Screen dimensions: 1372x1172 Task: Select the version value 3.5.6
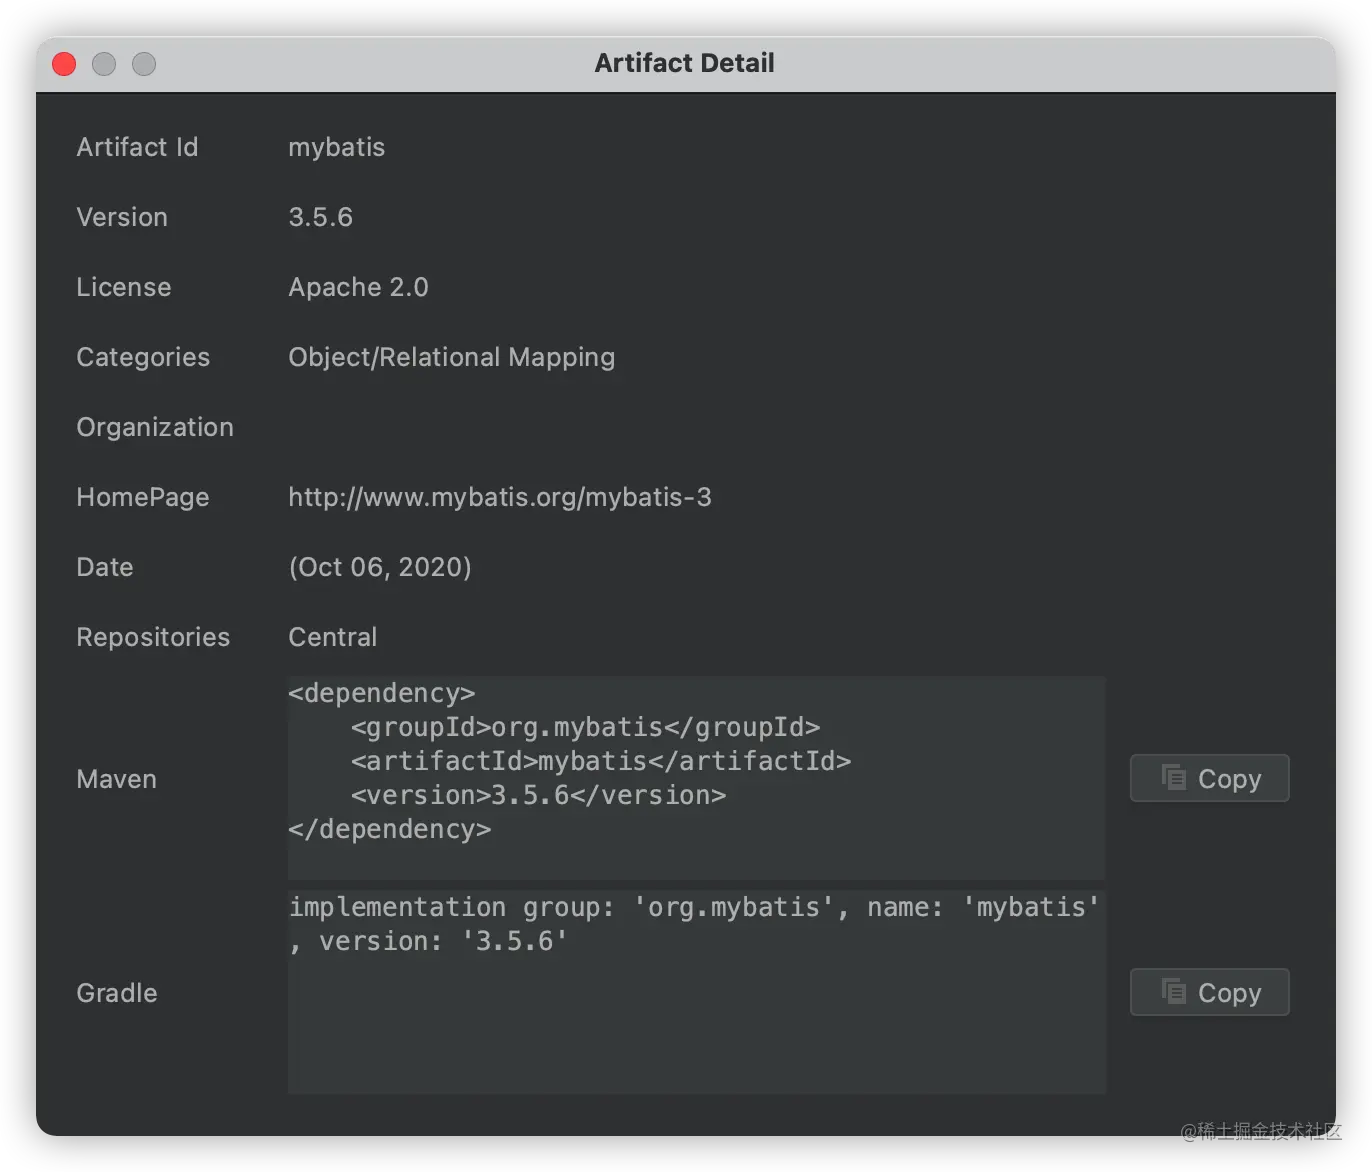[321, 217]
